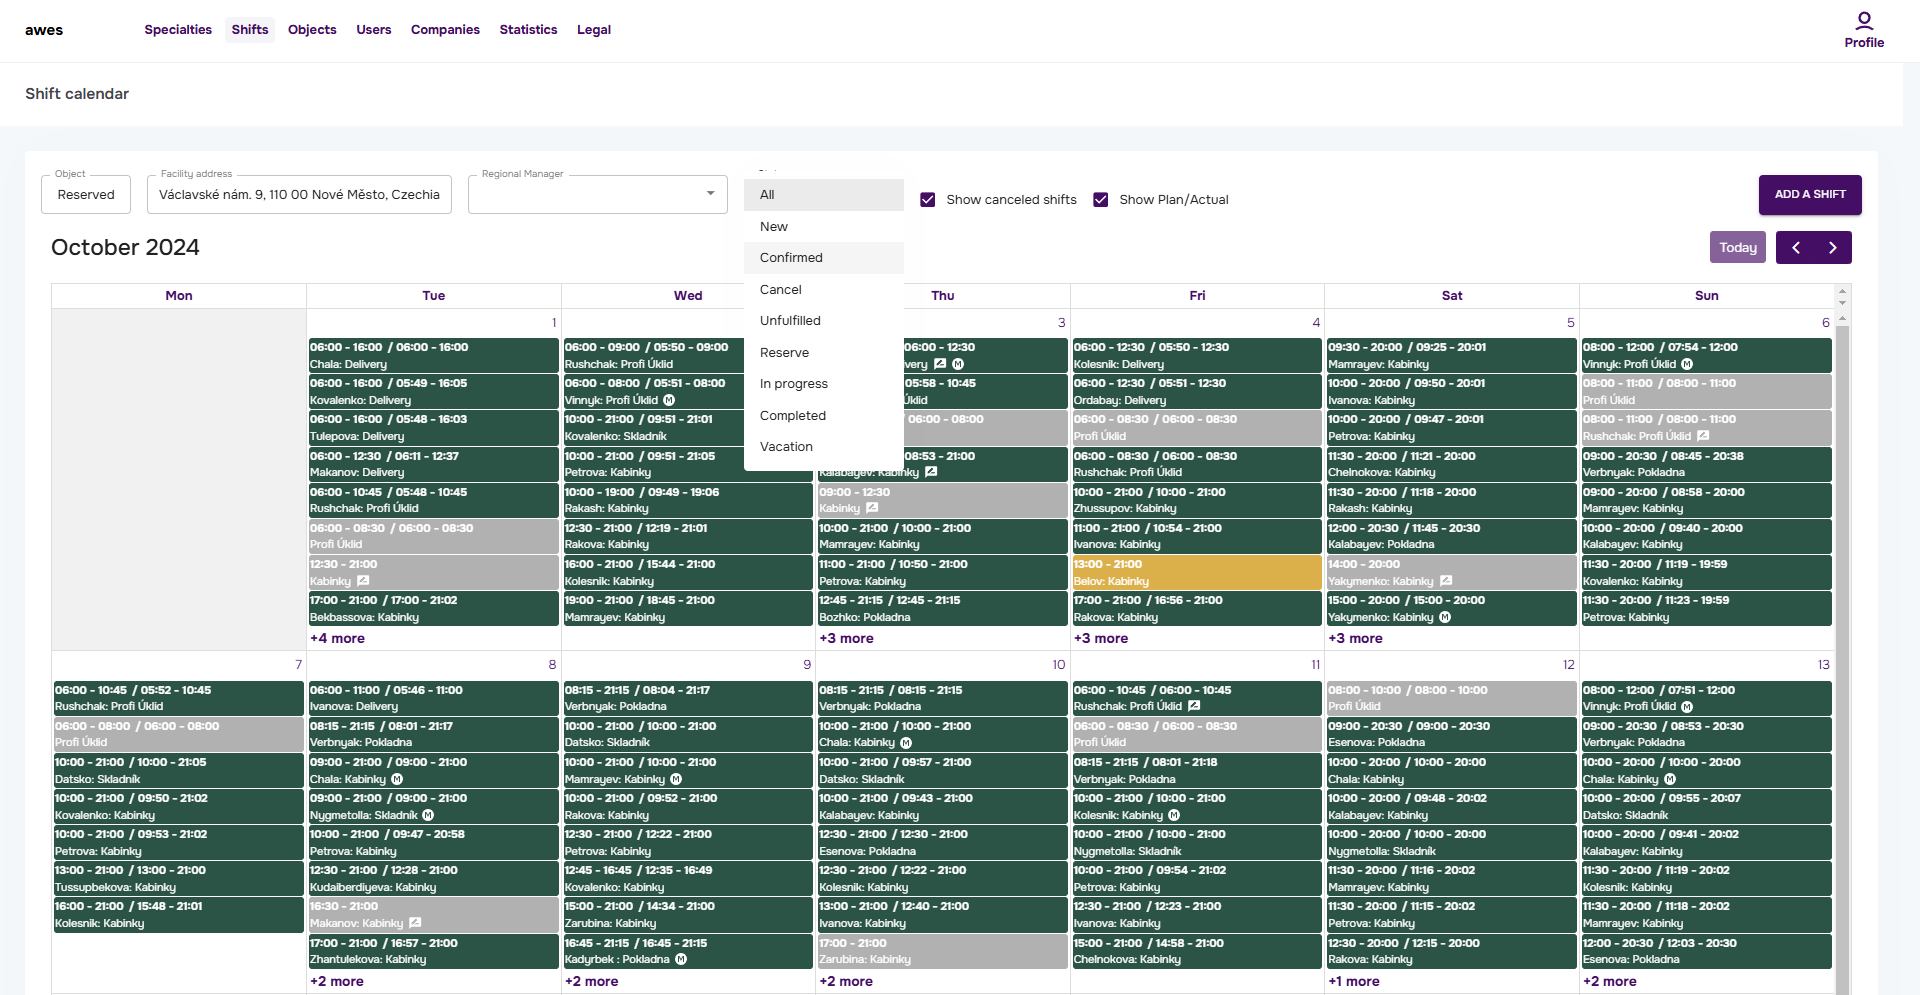Click the Today button

pyautogui.click(x=1737, y=248)
